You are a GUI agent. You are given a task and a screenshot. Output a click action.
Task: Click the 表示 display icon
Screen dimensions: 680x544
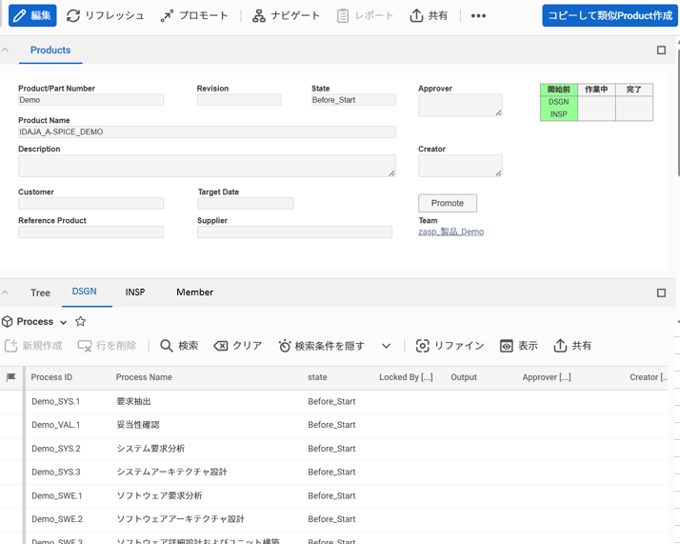click(507, 346)
